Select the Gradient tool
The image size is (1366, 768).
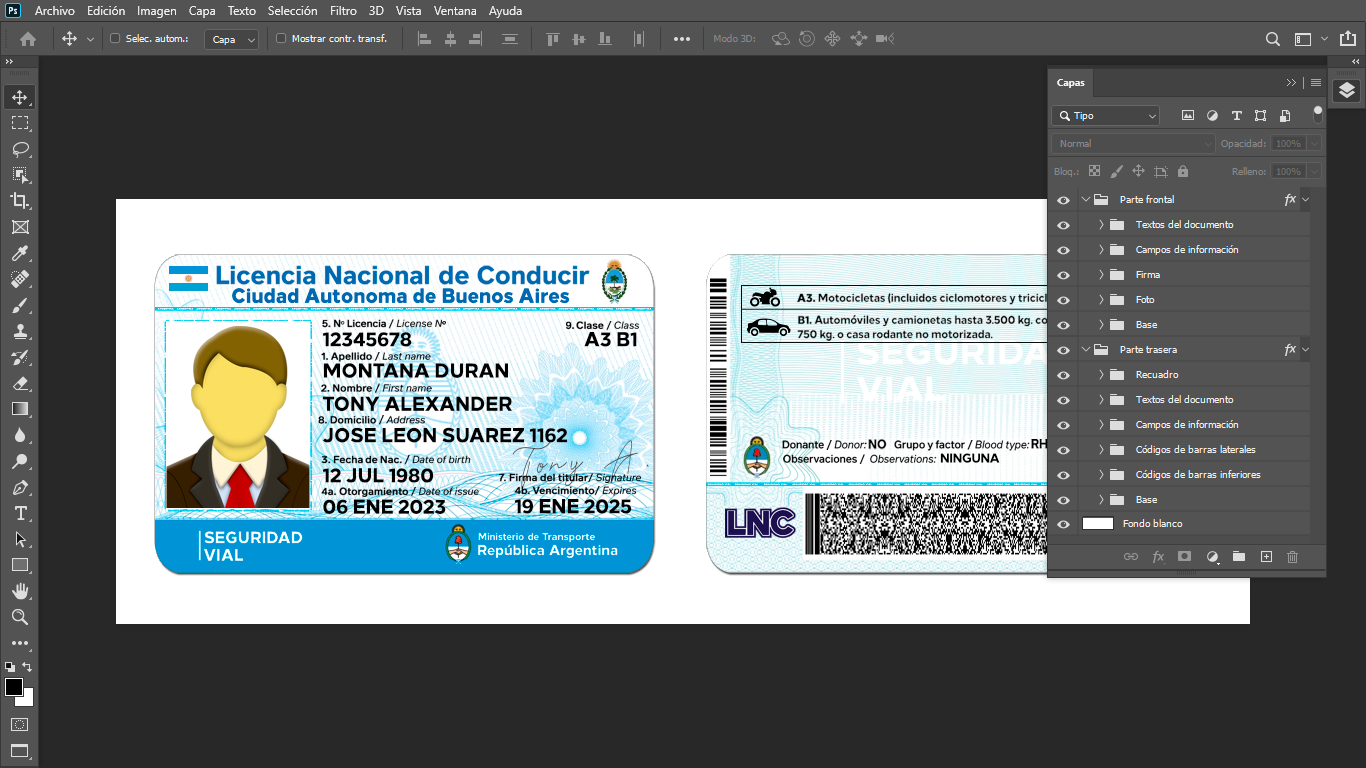pyautogui.click(x=20, y=409)
